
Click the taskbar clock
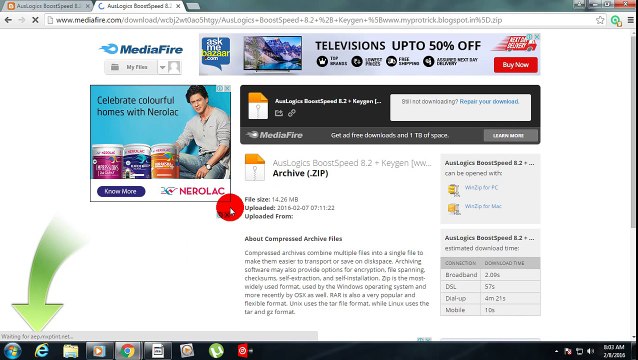(x=614, y=351)
